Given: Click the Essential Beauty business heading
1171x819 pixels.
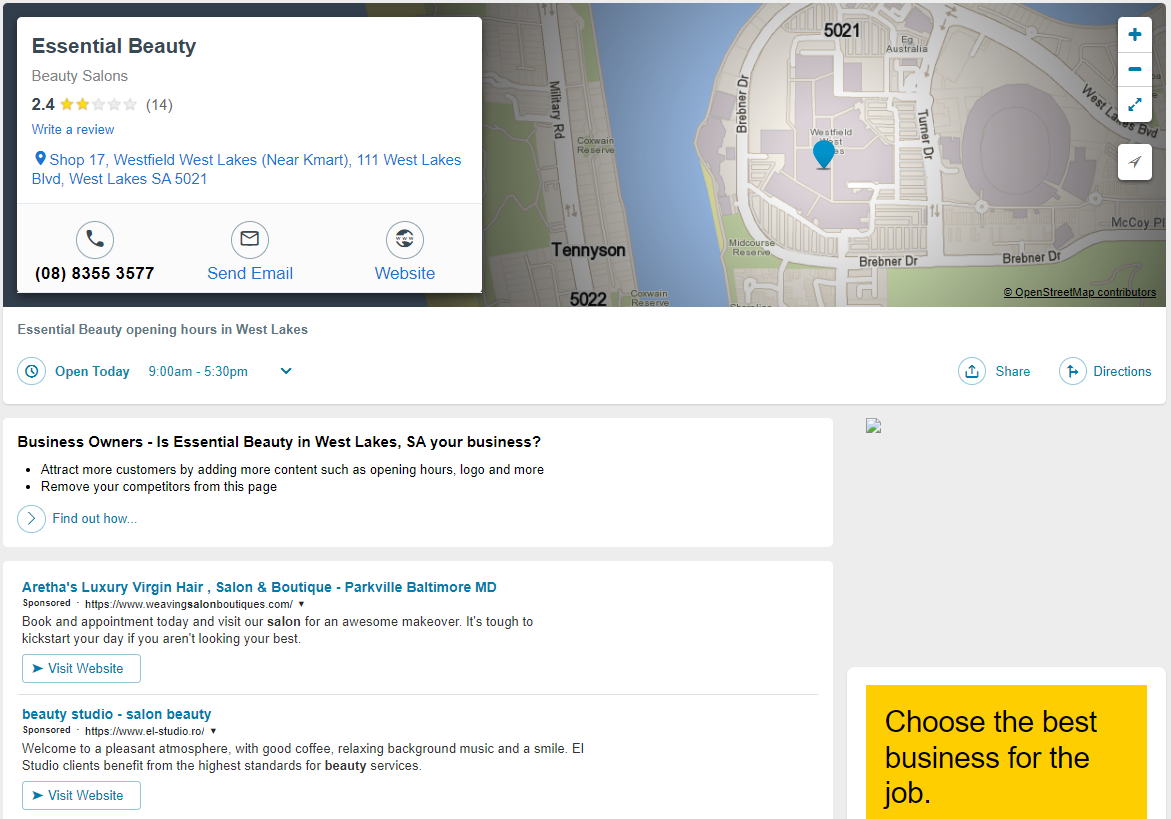Looking at the screenshot, I should [x=114, y=46].
